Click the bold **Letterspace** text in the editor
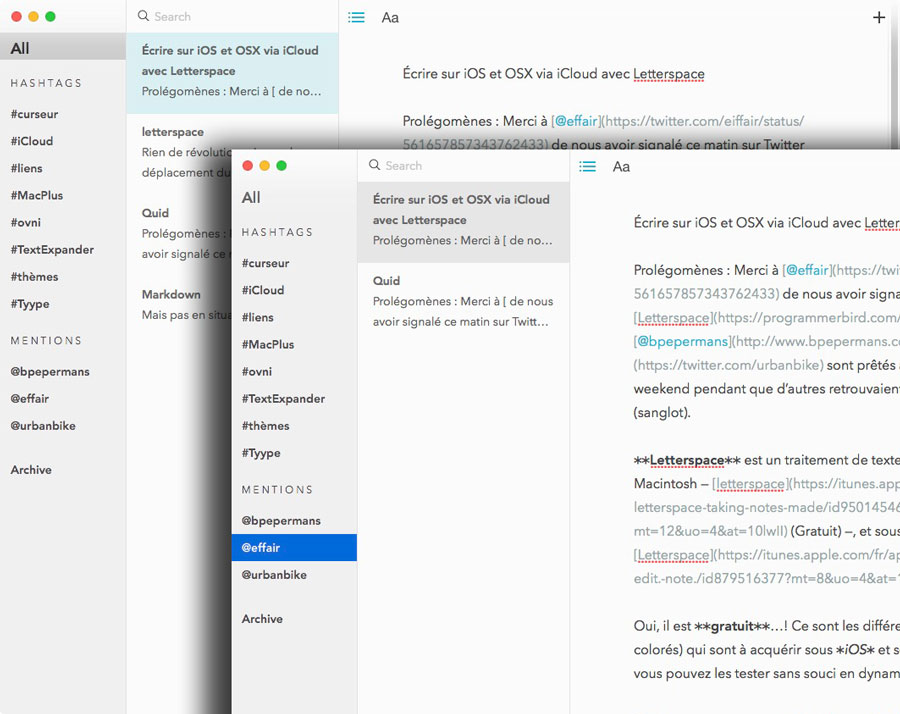This screenshot has width=900, height=714. (687, 460)
